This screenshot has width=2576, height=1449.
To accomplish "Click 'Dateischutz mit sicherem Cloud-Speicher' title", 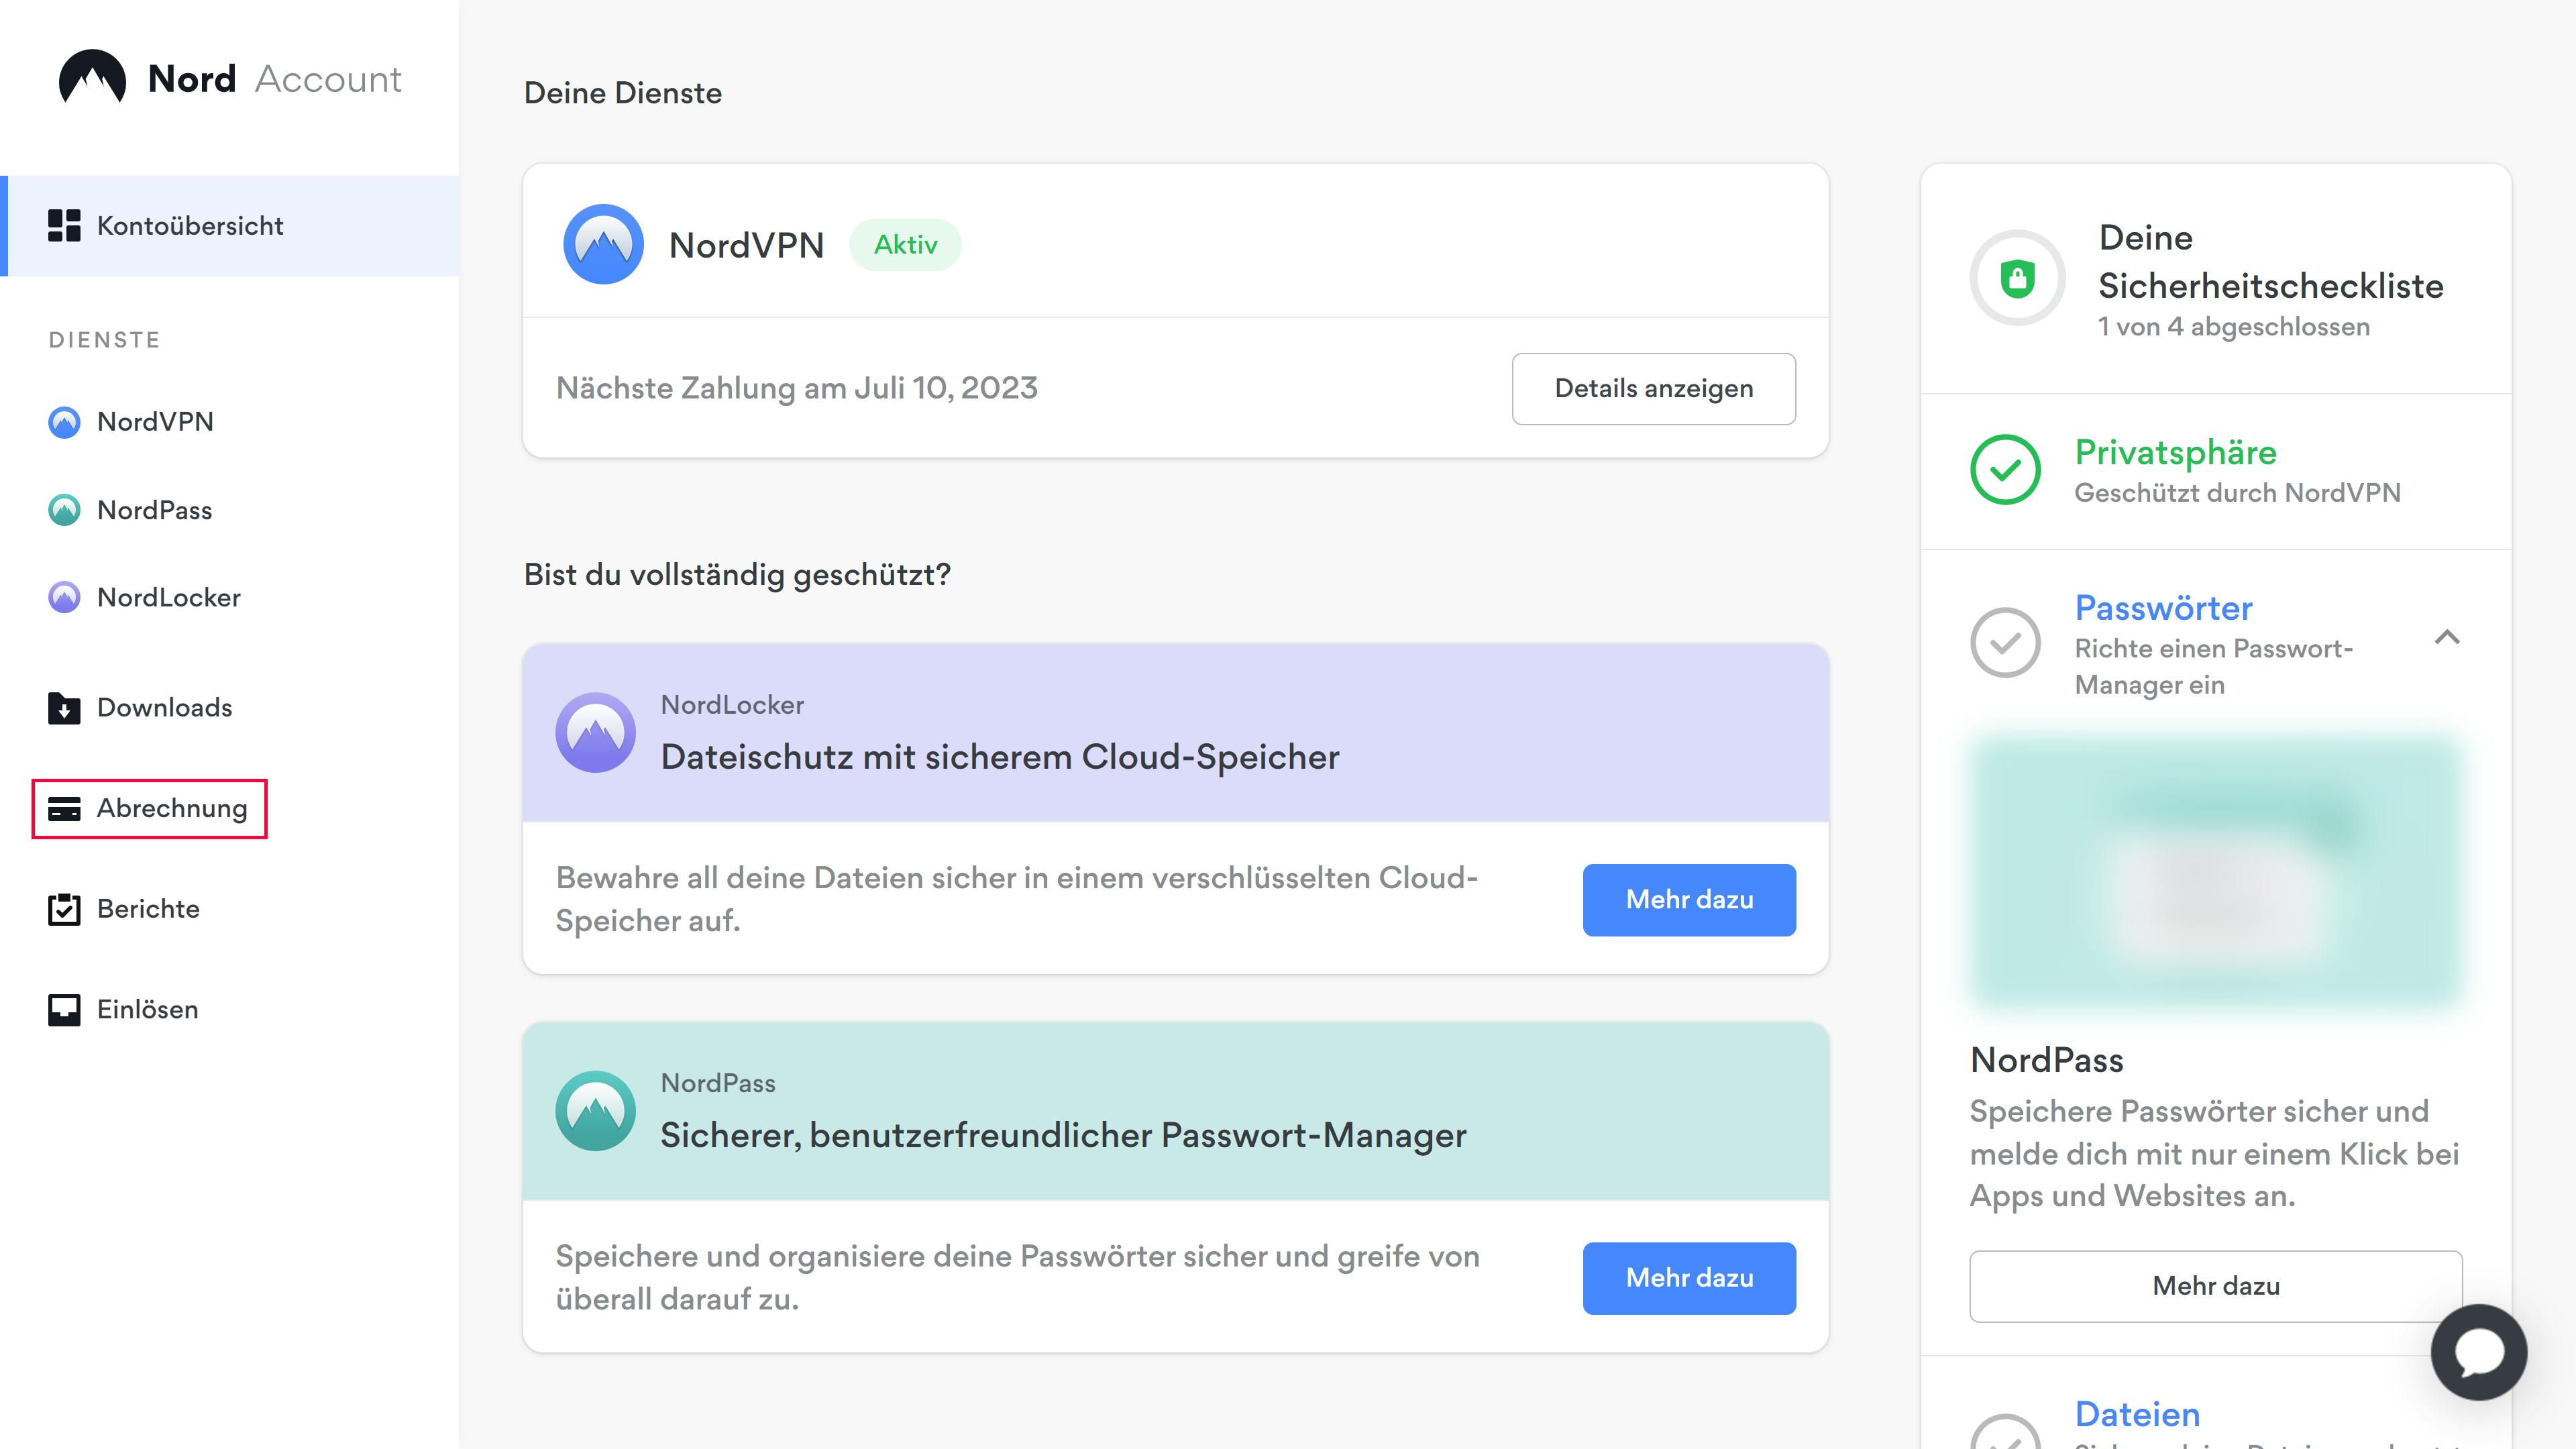I will coord(999,757).
